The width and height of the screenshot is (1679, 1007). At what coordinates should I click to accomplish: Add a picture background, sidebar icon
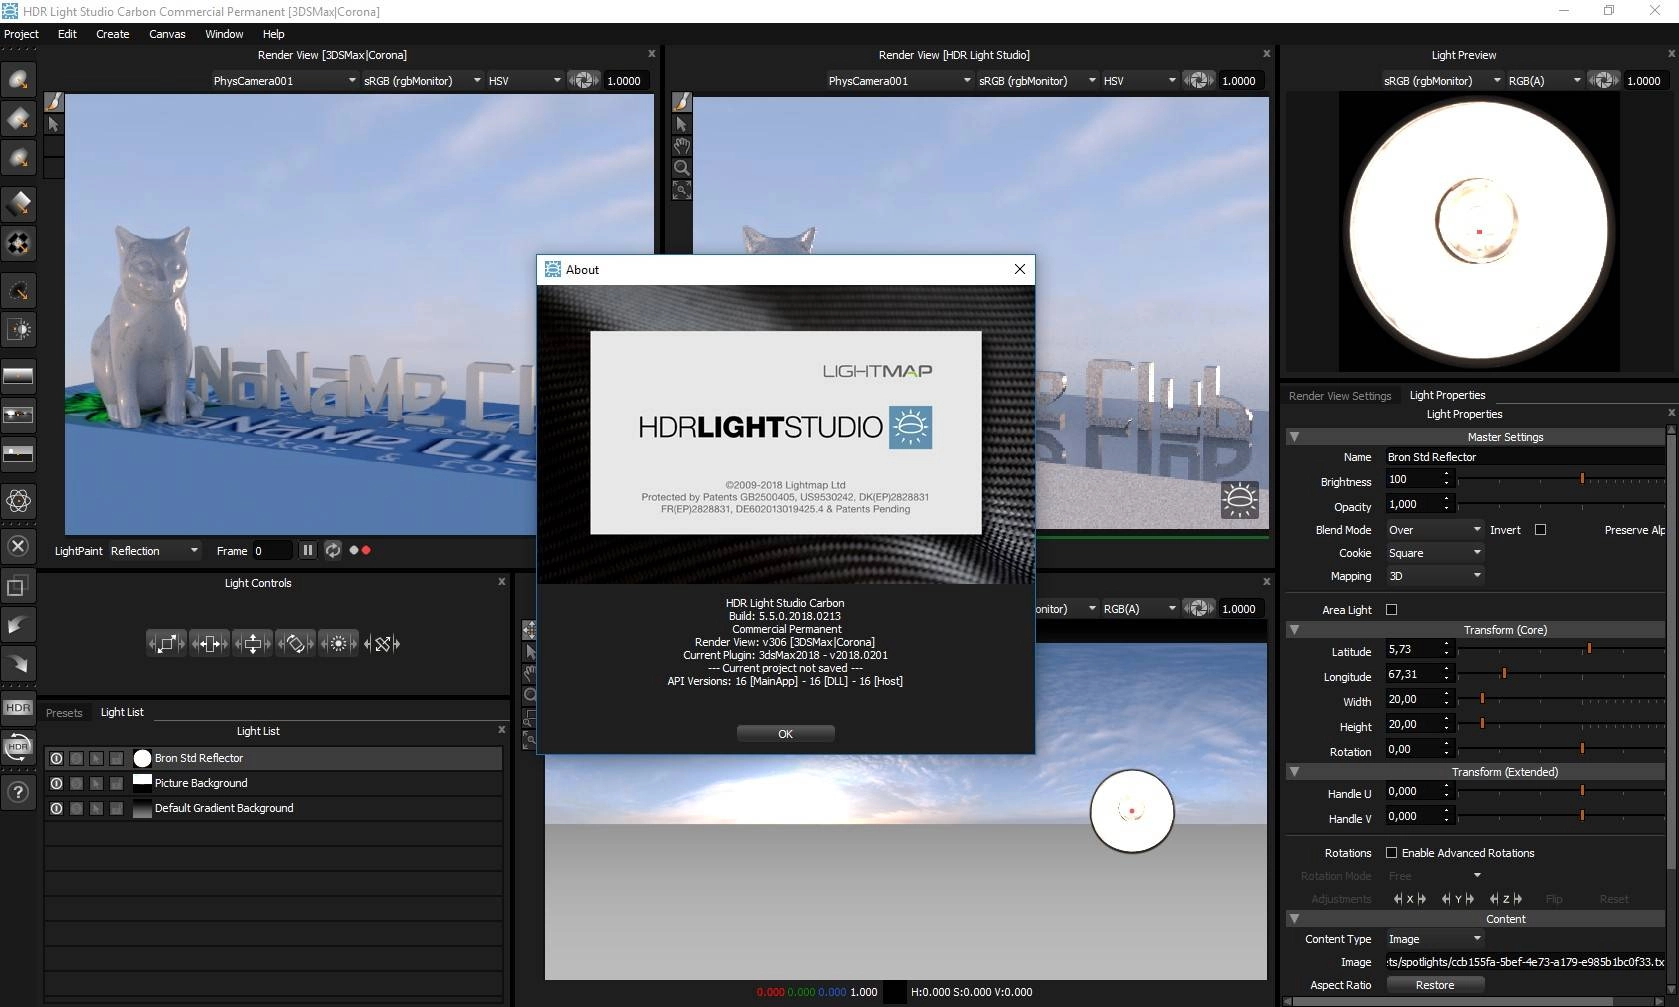pos(18,414)
